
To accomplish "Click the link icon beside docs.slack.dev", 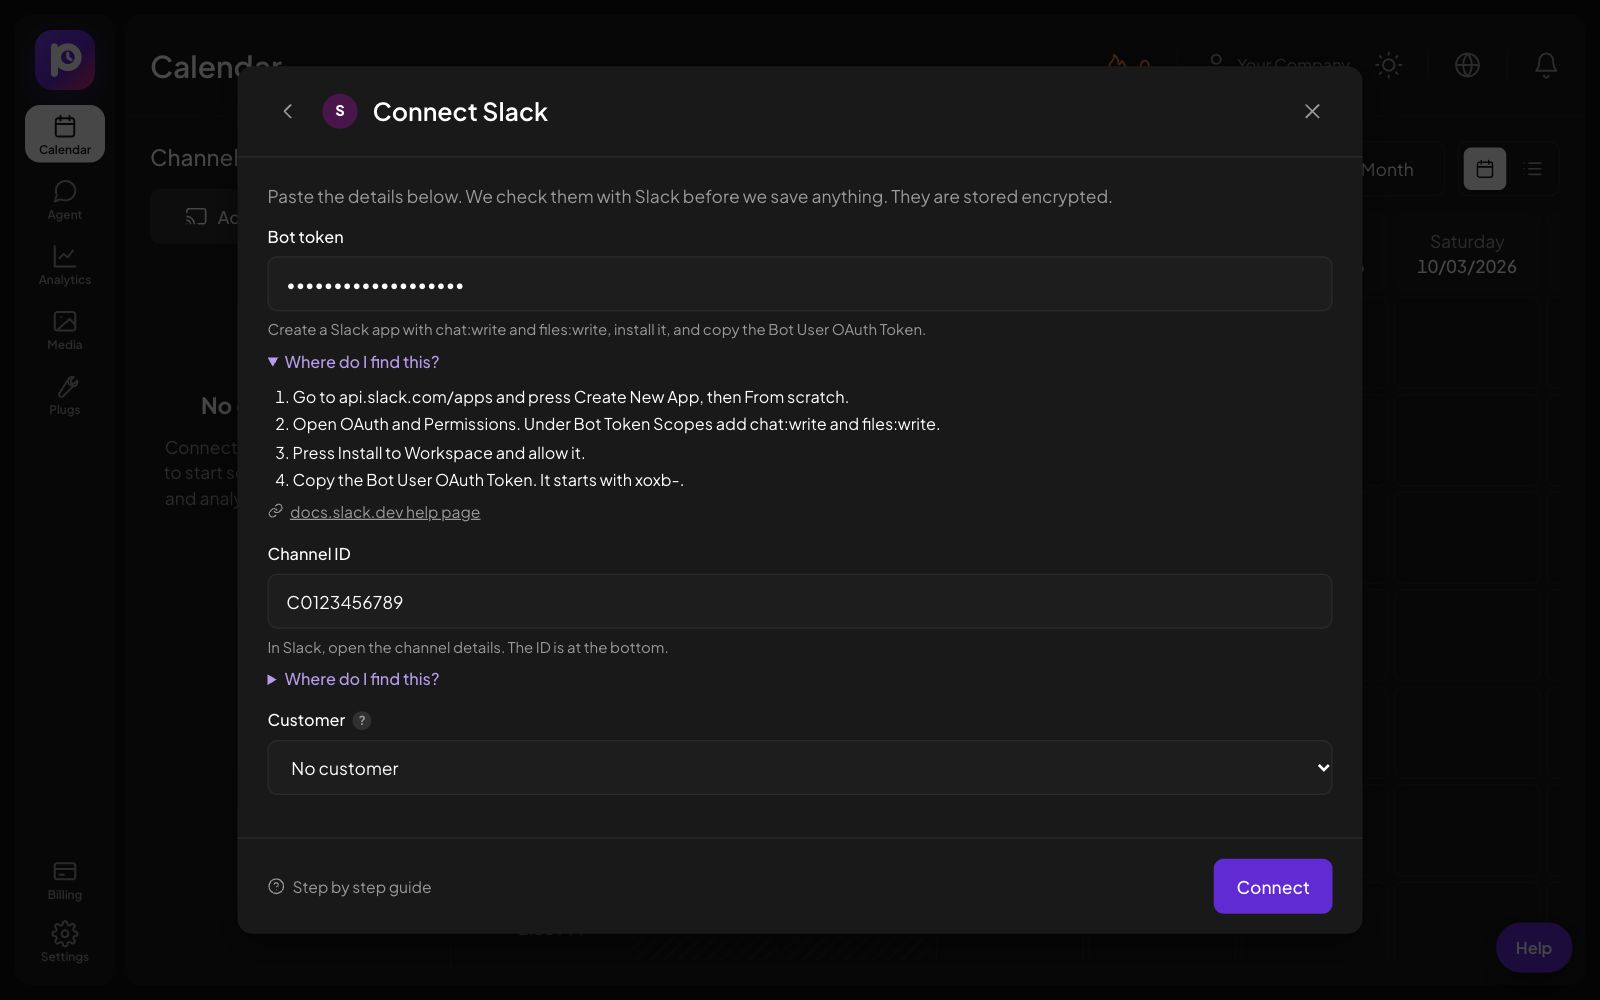I will (x=276, y=512).
